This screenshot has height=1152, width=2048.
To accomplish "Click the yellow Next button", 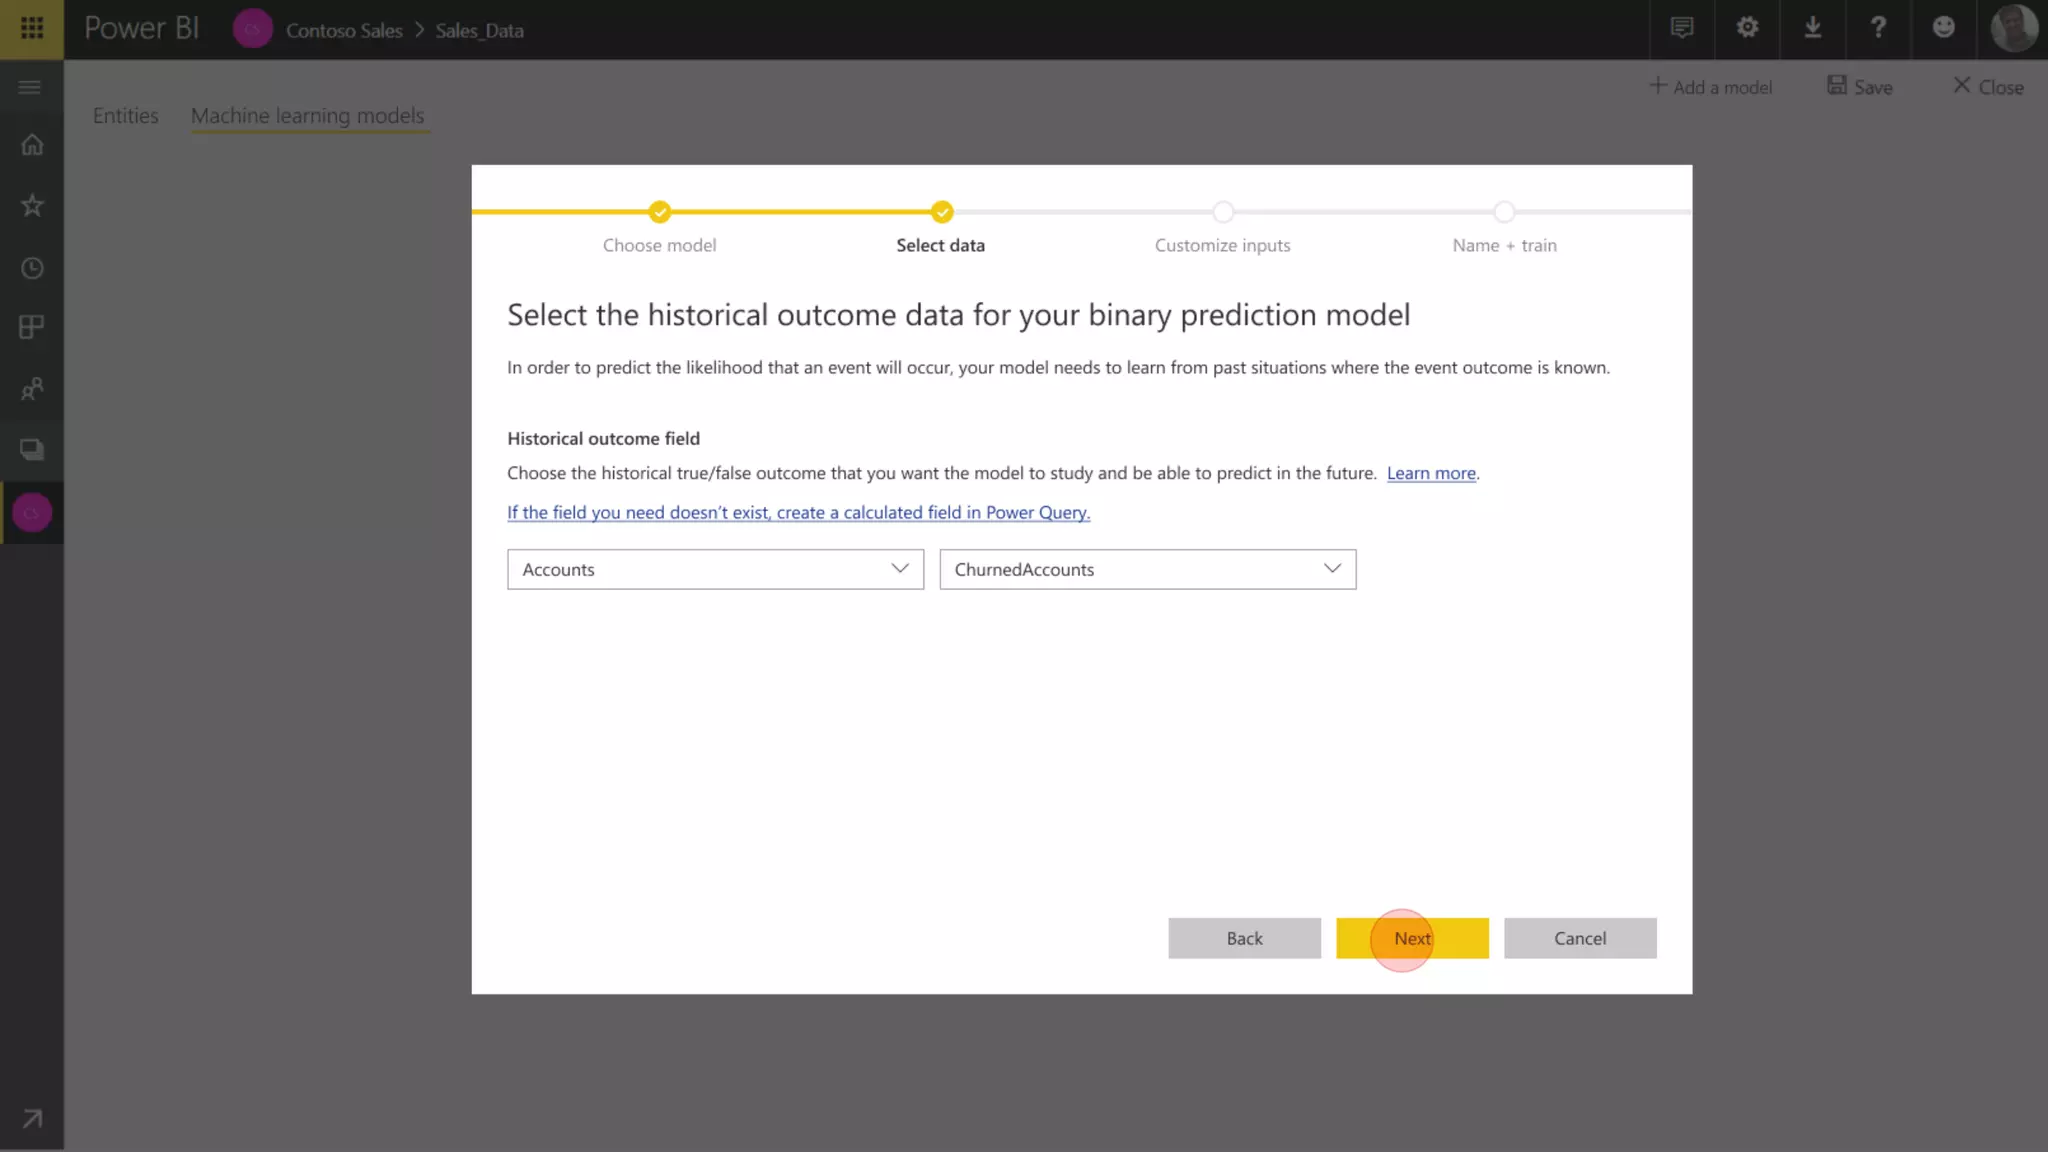I will 1411,938.
